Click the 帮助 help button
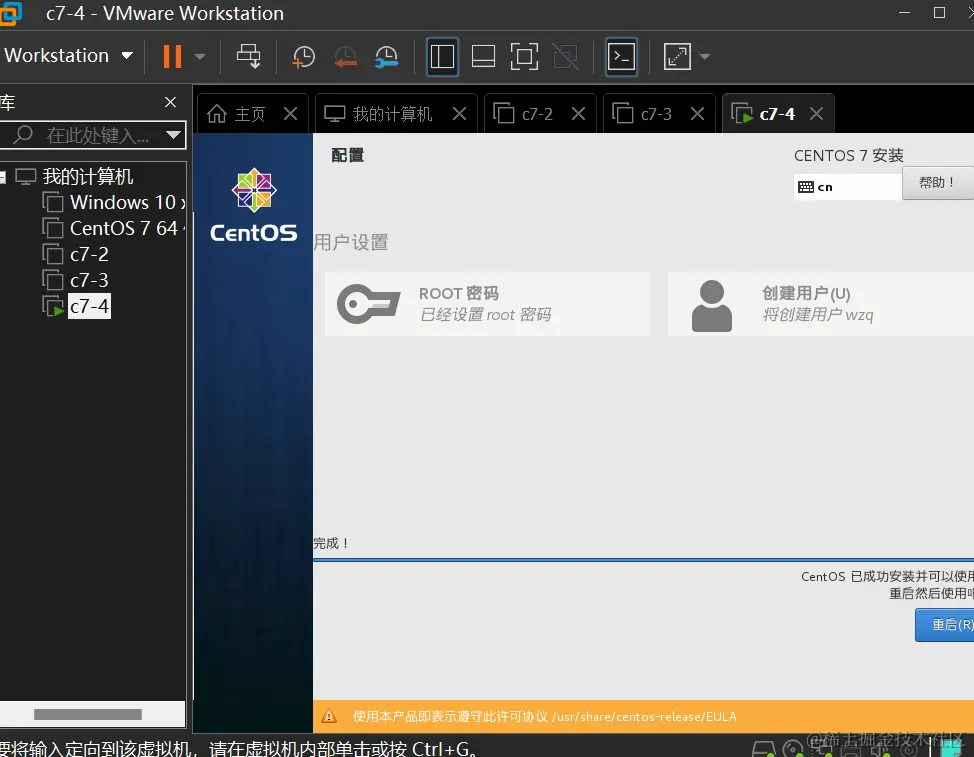This screenshot has height=757, width=974. (938, 183)
